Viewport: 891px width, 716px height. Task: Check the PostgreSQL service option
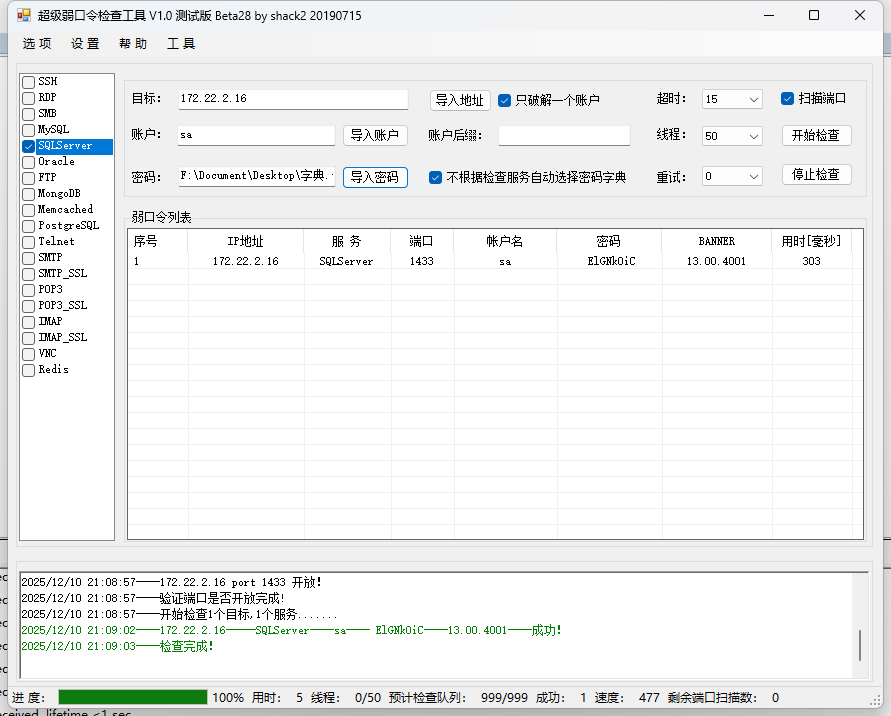28,226
